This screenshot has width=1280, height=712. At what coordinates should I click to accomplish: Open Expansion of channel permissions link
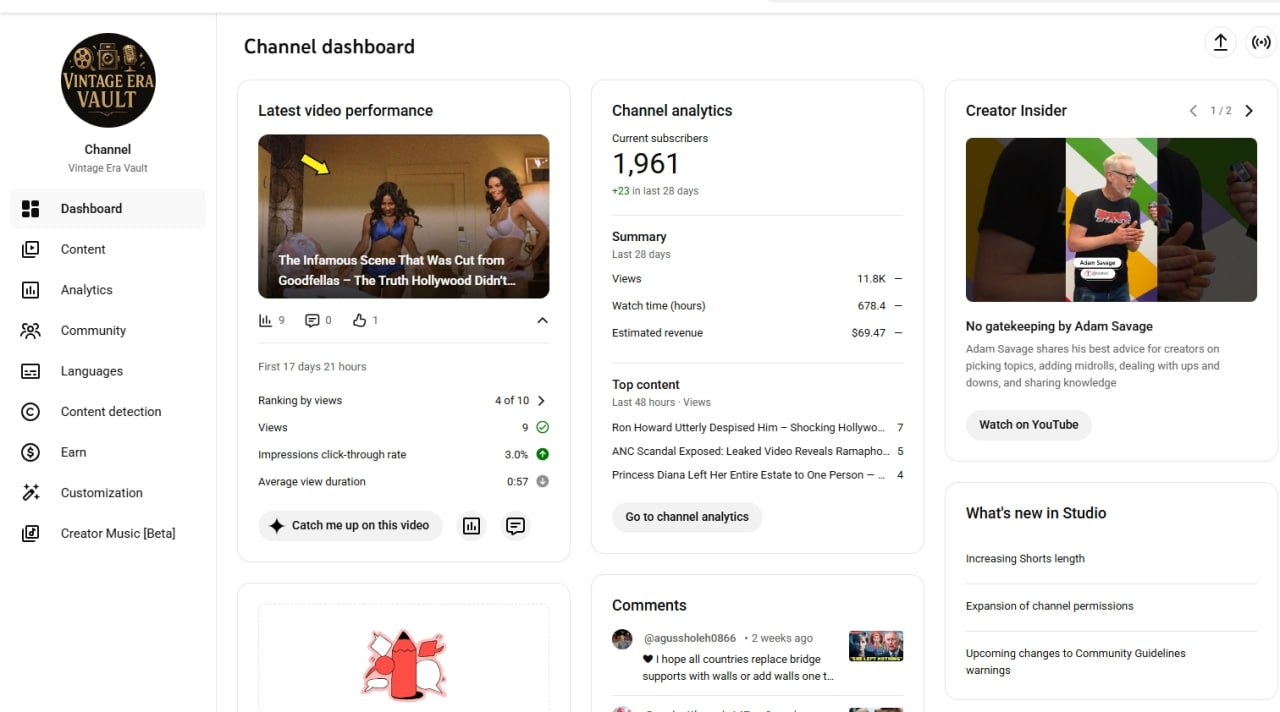click(x=1049, y=606)
